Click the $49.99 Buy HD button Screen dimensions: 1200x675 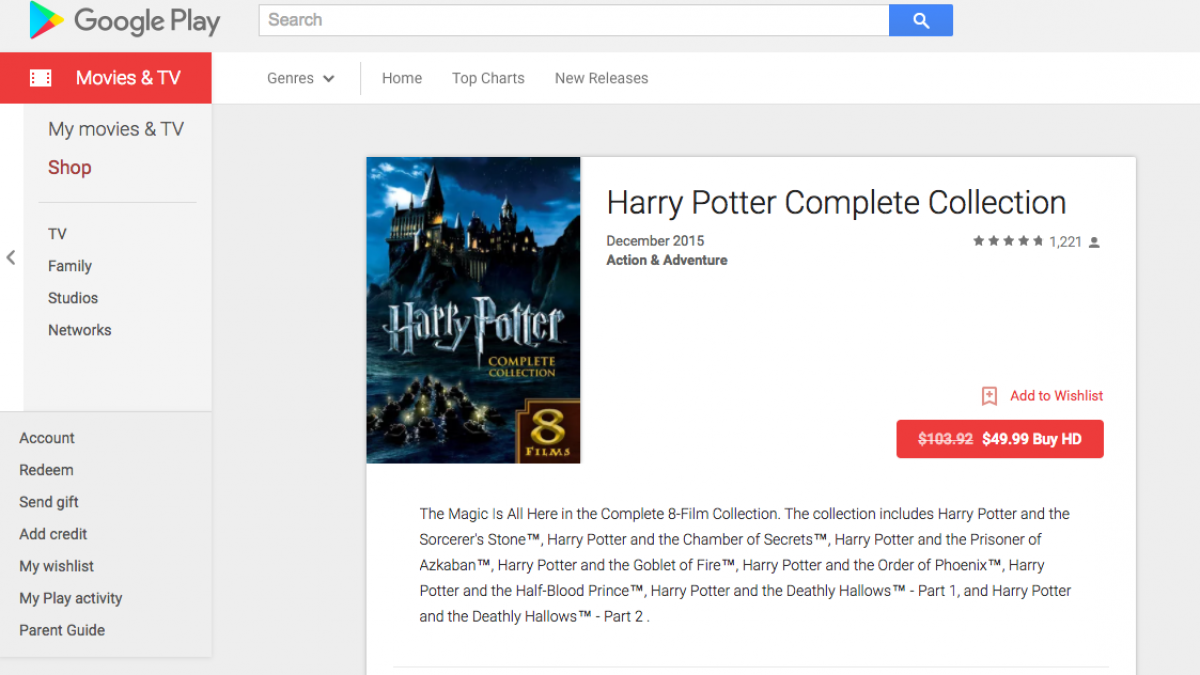point(1000,439)
